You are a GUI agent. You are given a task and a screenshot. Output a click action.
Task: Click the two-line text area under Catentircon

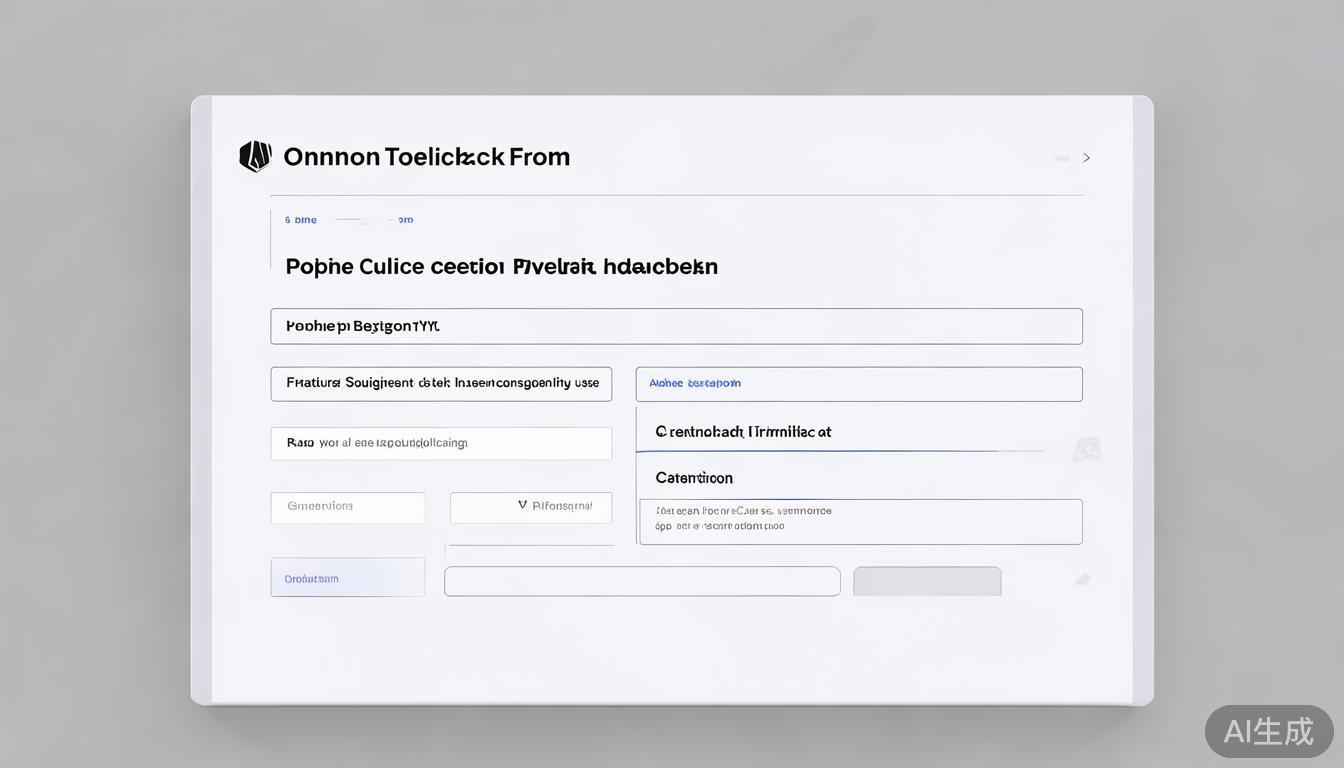pyautogui.click(x=860, y=521)
